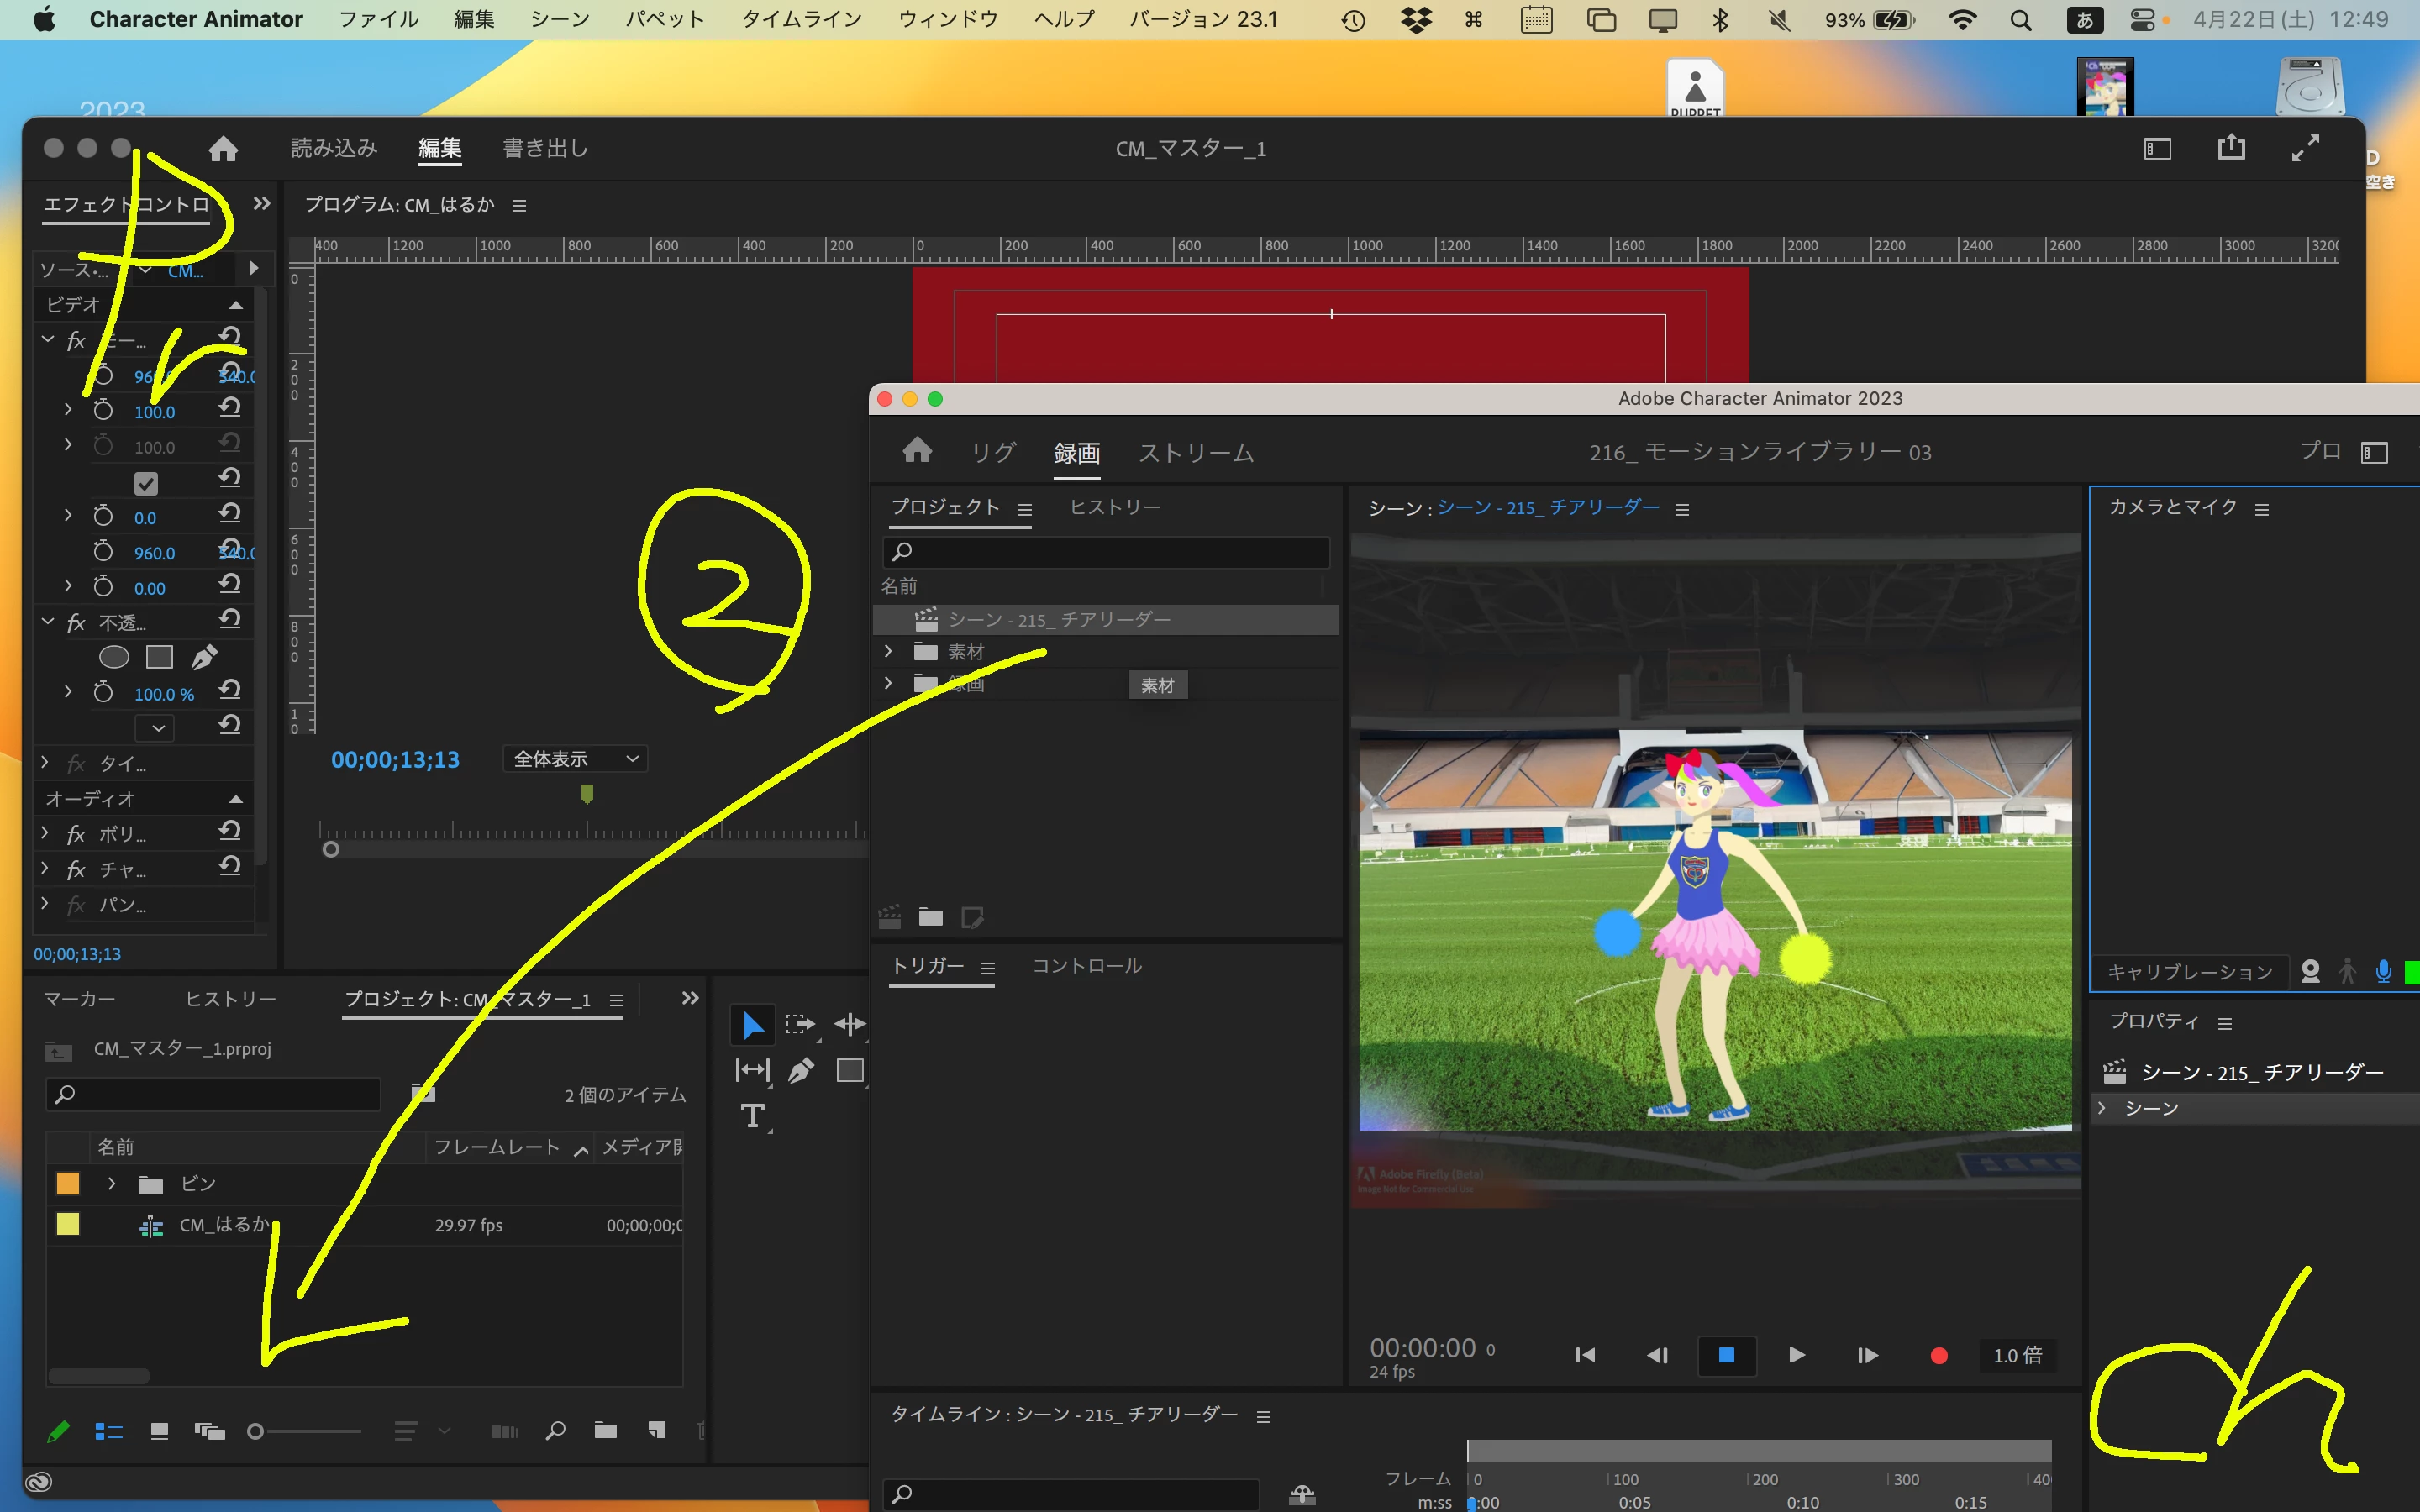This screenshot has height=1512, width=2420.
Task: Open Premiere quick export share icon
Action: (2231, 148)
